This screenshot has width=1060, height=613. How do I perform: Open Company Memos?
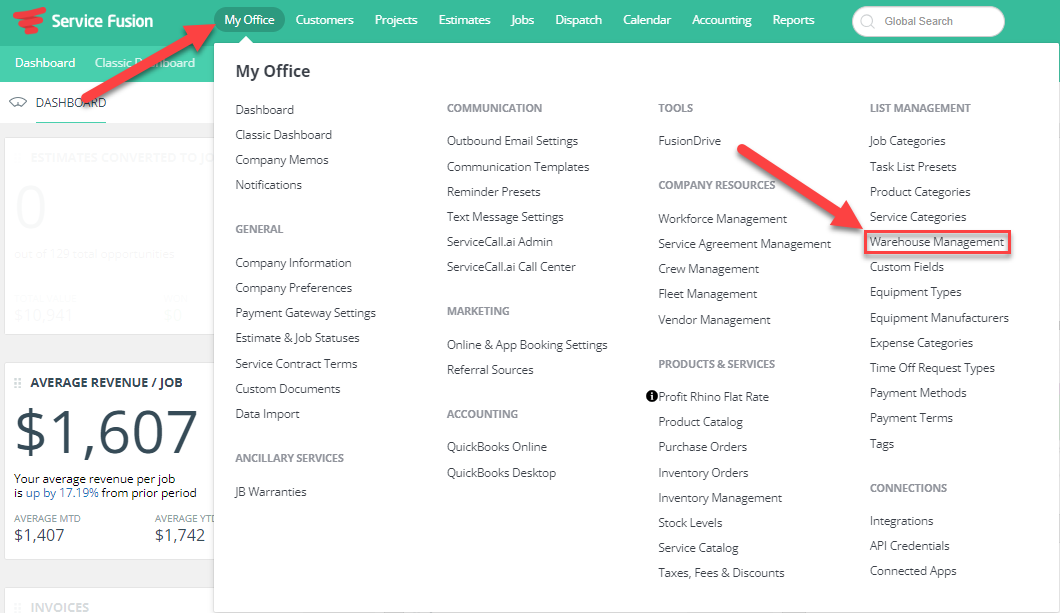coord(282,160)
